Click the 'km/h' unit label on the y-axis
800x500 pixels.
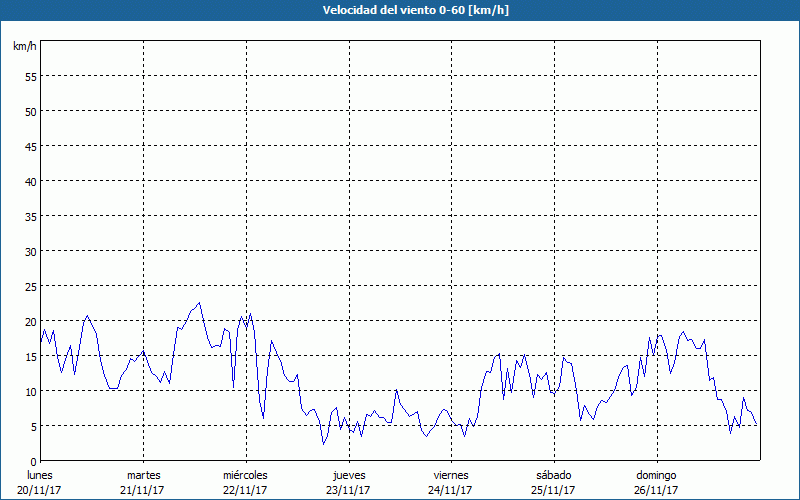[x=24, y=46]
